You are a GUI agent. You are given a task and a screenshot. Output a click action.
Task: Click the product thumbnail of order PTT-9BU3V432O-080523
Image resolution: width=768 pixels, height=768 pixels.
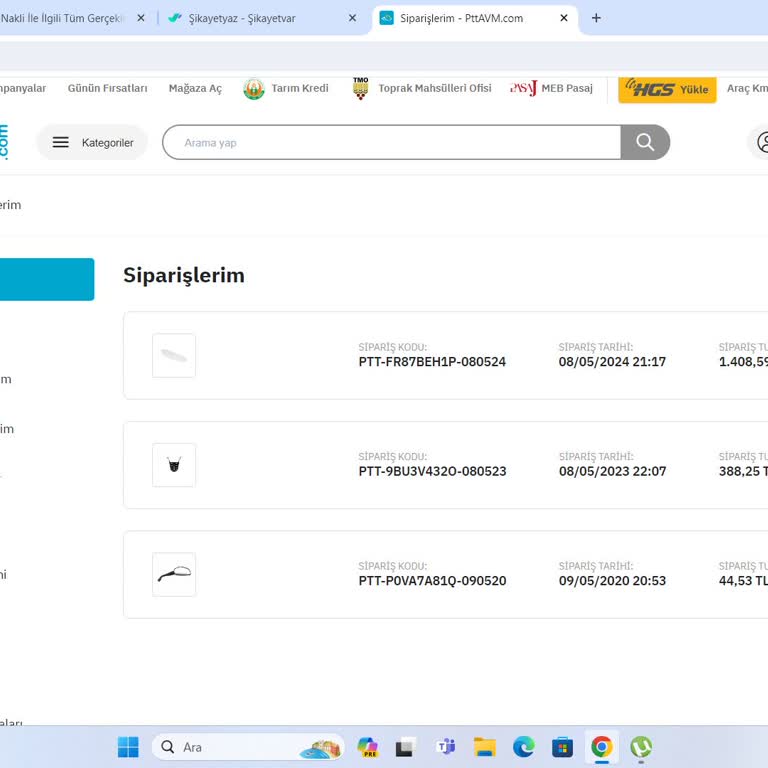pyautogui.click(x=174, y=465)
